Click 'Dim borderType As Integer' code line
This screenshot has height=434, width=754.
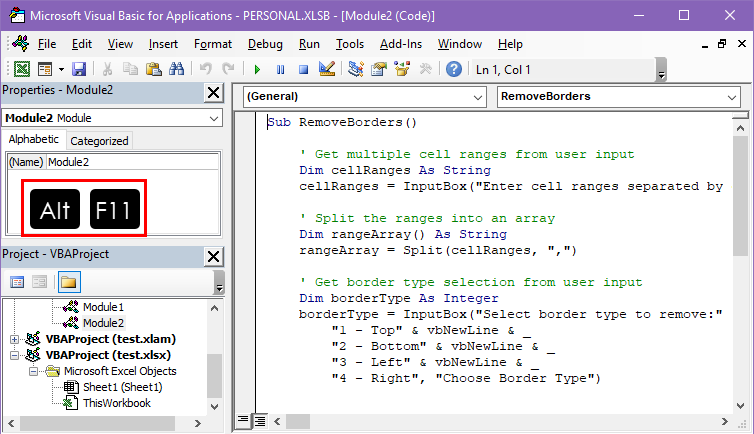click(399, 298)
